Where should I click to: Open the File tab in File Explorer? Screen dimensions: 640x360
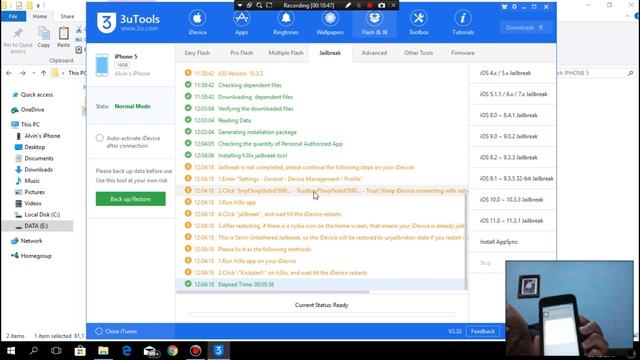pyautogui.click(x=13, y=16)
